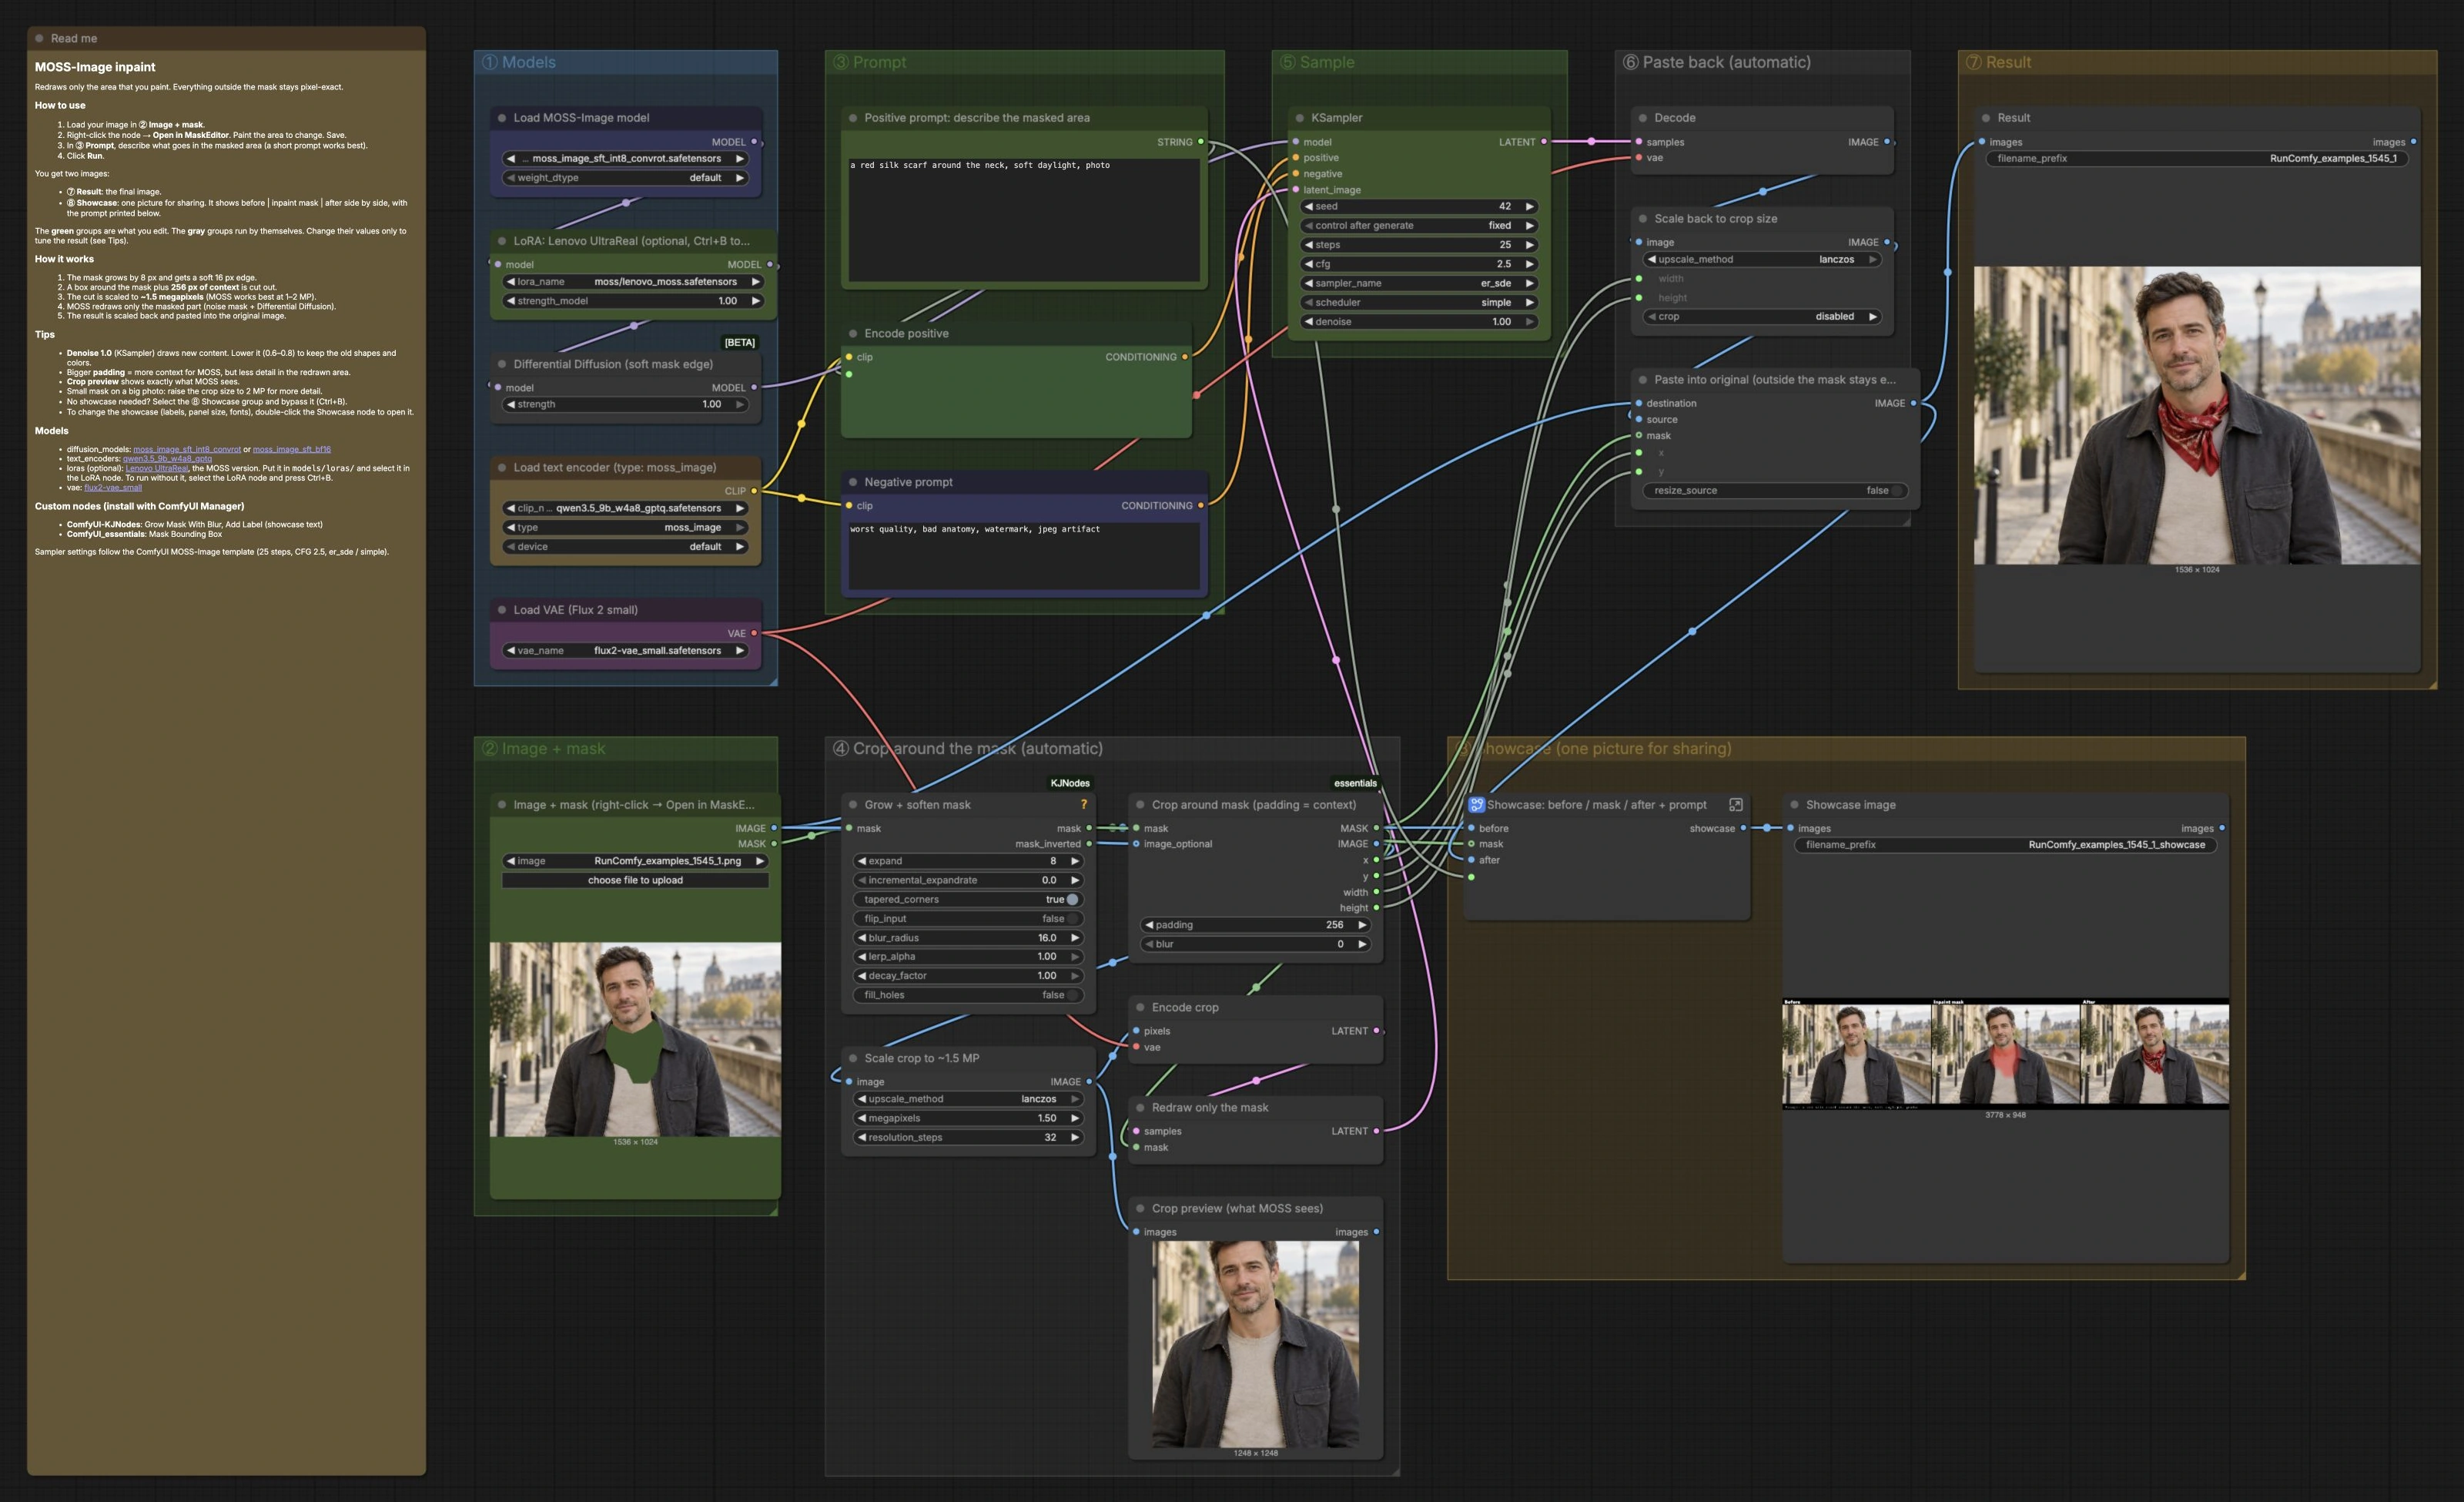Collapse the Read me note dot
2464x1502 pixels.
pos(39,38)
